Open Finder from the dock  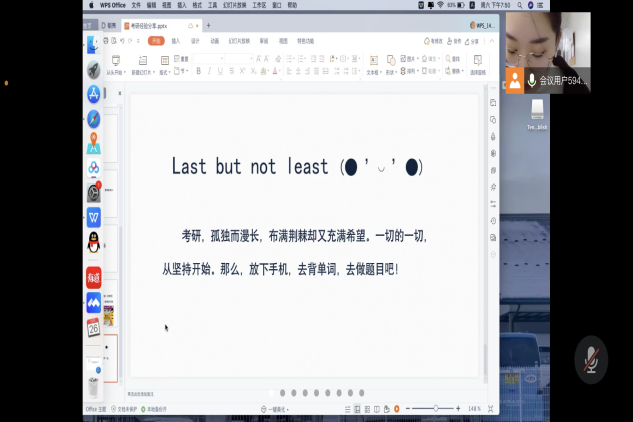[x=94, y=44]
